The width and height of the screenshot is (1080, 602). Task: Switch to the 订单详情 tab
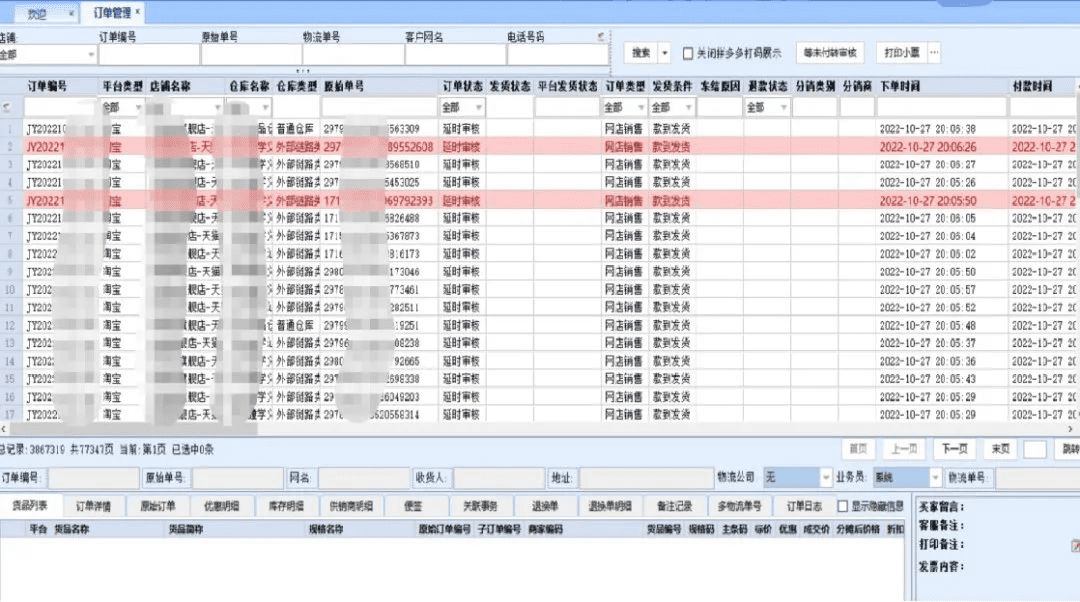93,506
